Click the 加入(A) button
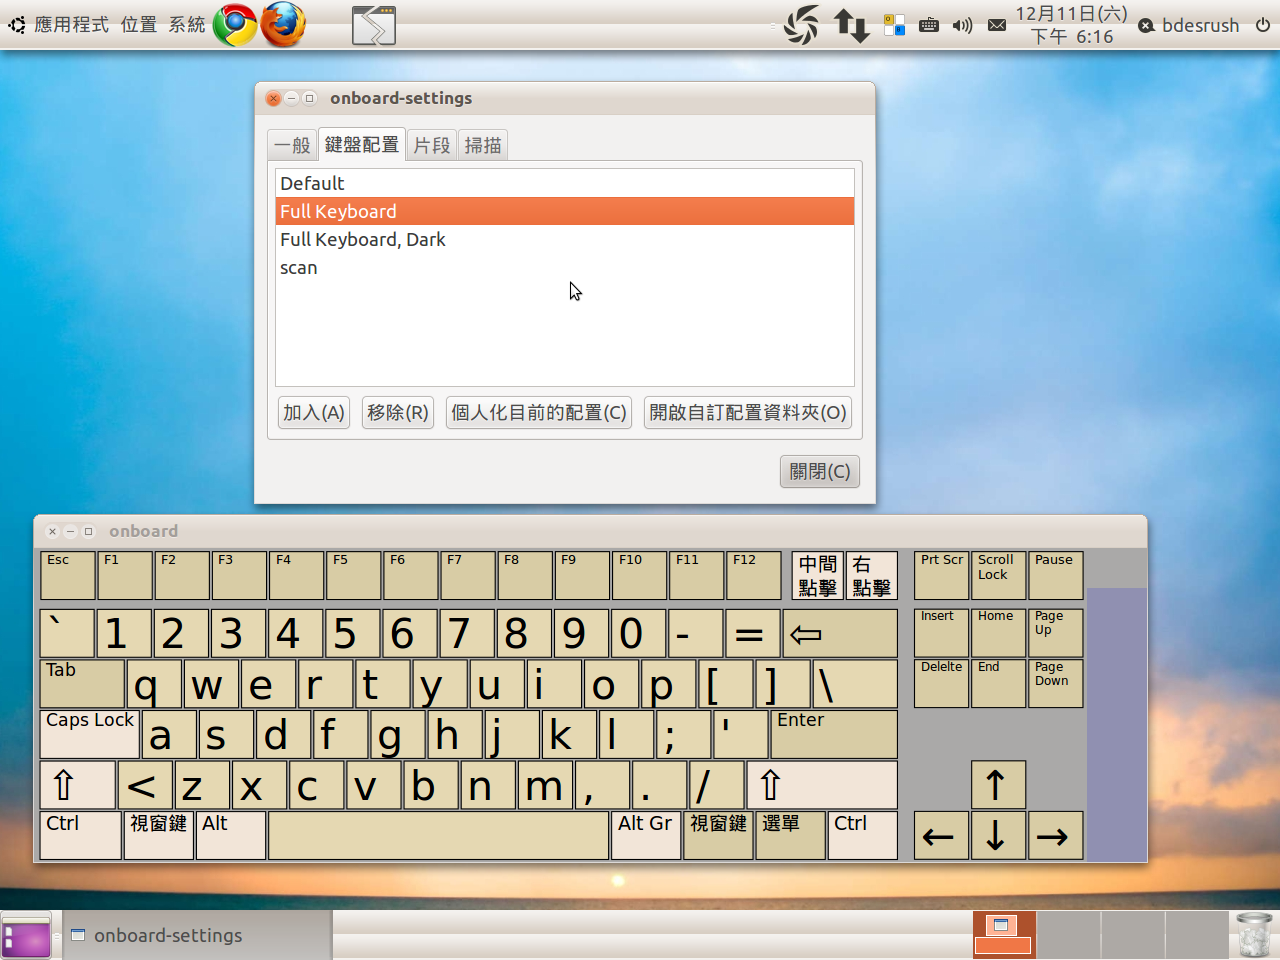This screenshot has height=960, width=1280. tap(314, 412)
